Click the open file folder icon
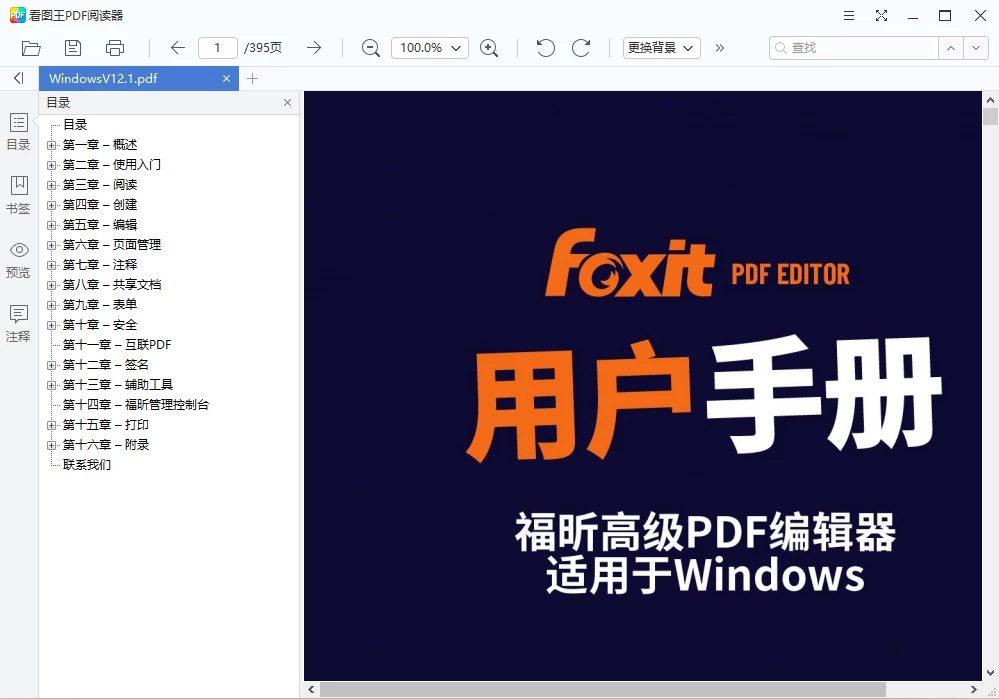The image size is (999, 699). point(31,48)
